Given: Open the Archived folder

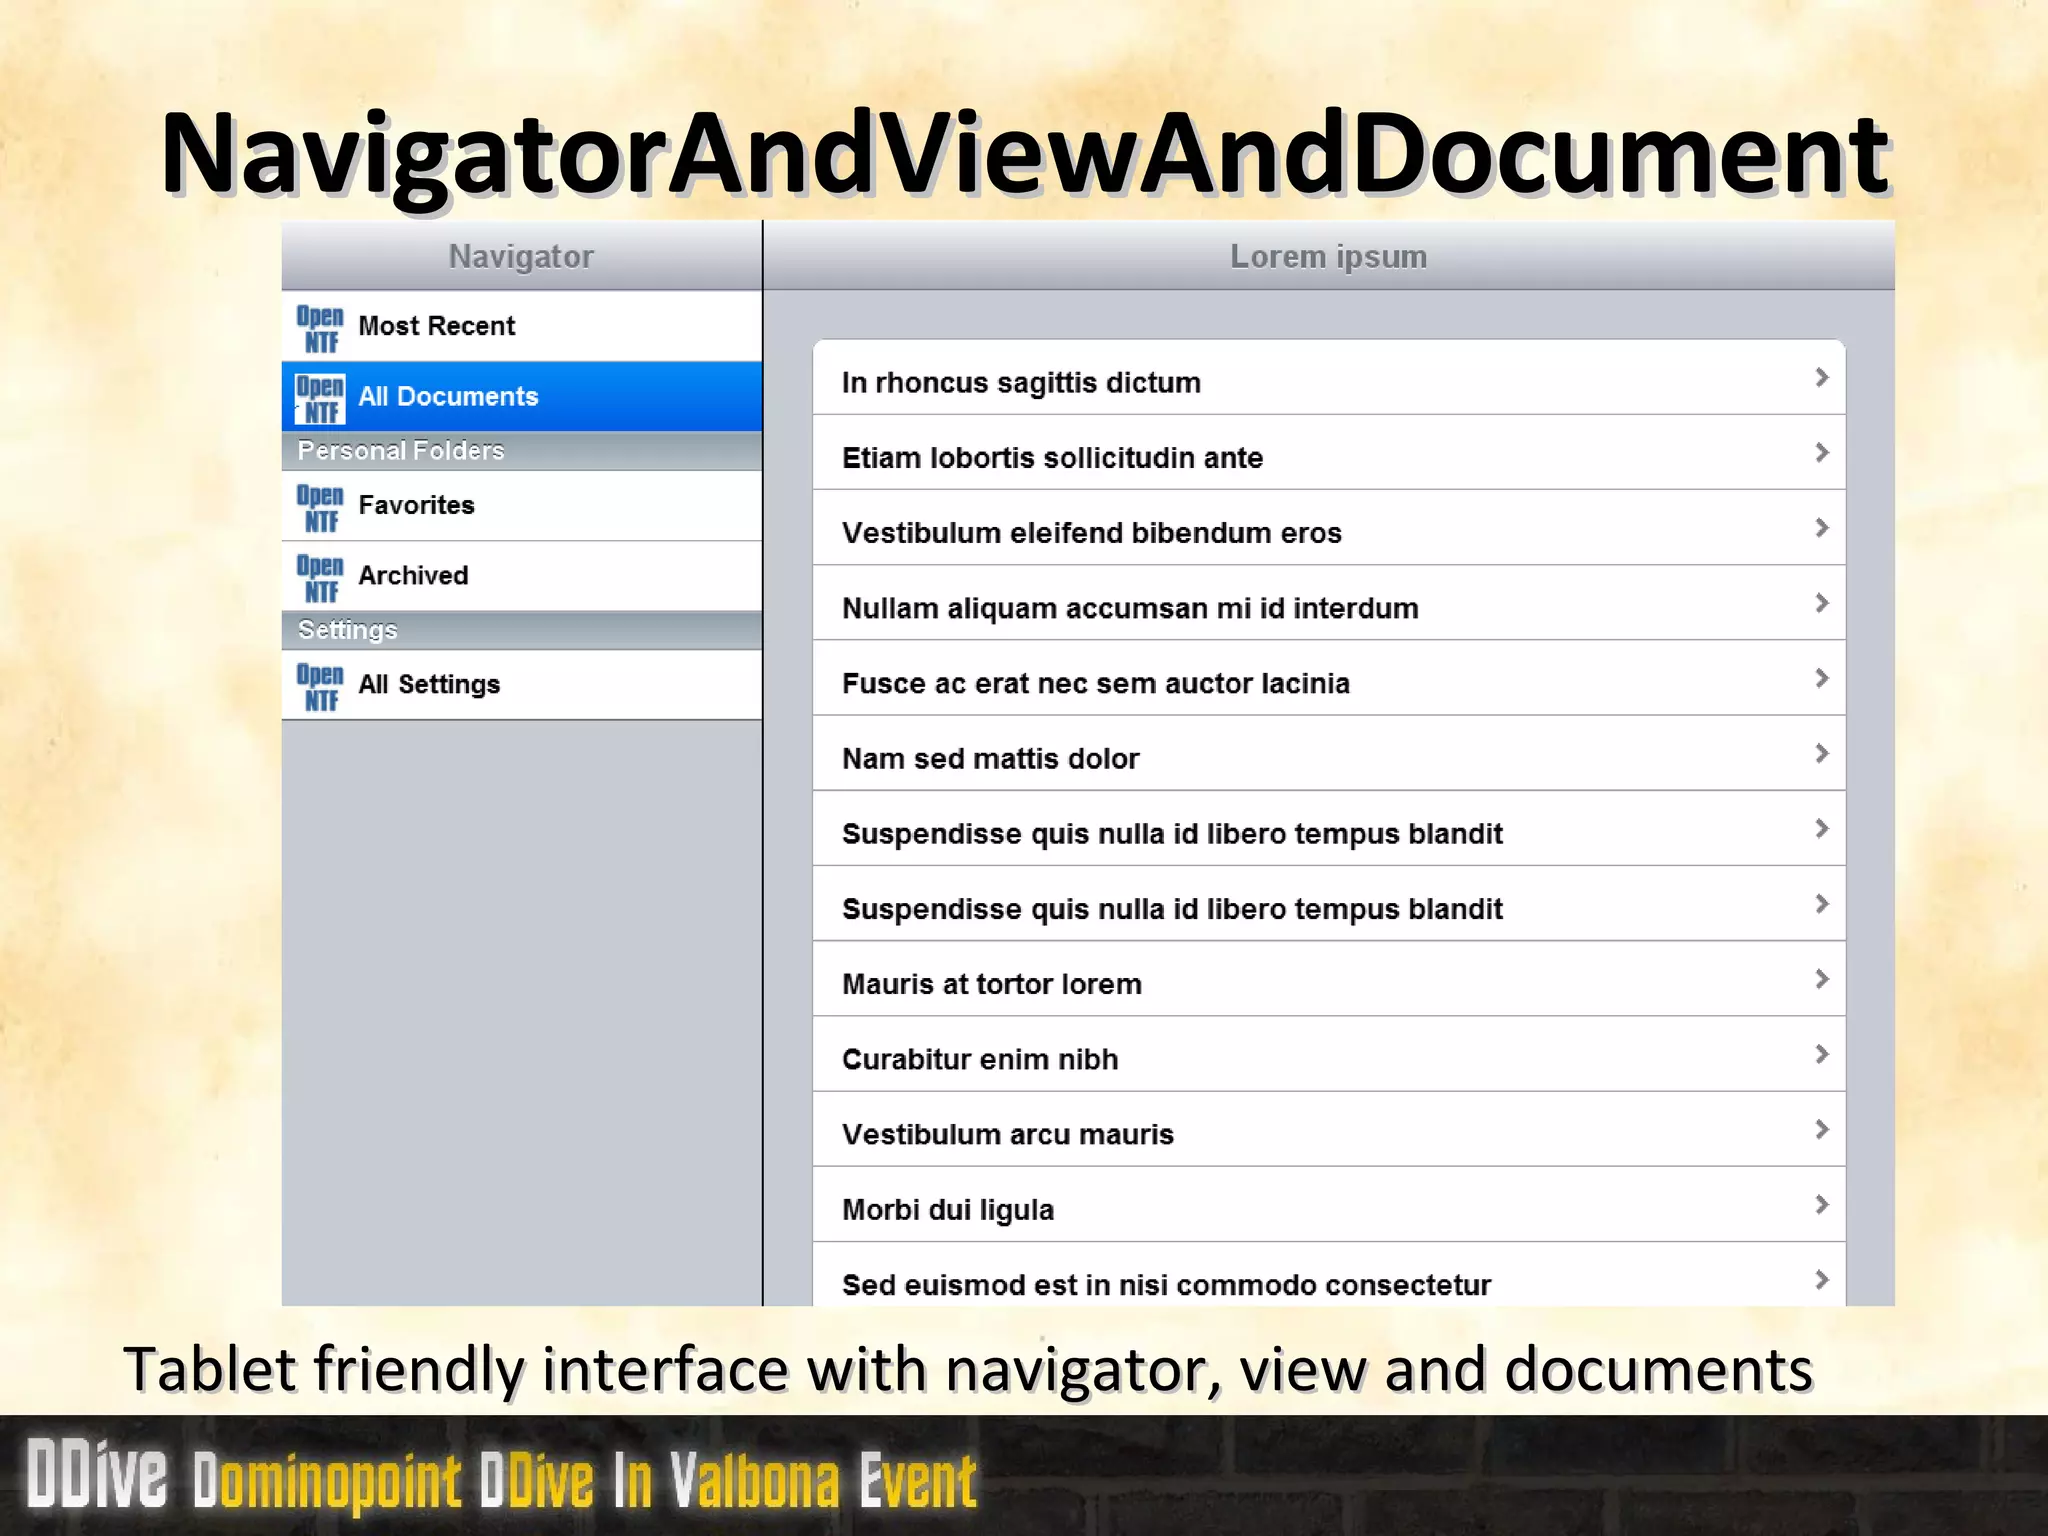Looking at the screenshot, I should (x=522, y=576).
